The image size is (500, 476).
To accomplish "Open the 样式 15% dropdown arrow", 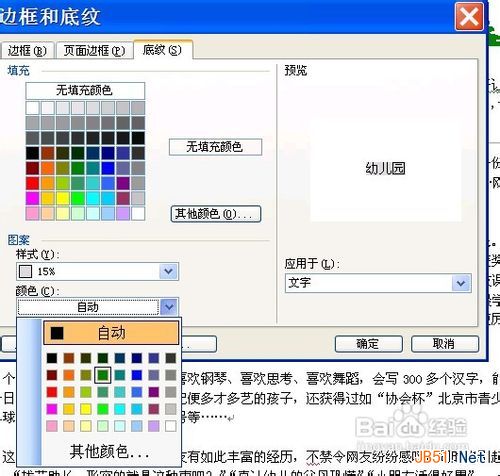I will coord(169,271).
